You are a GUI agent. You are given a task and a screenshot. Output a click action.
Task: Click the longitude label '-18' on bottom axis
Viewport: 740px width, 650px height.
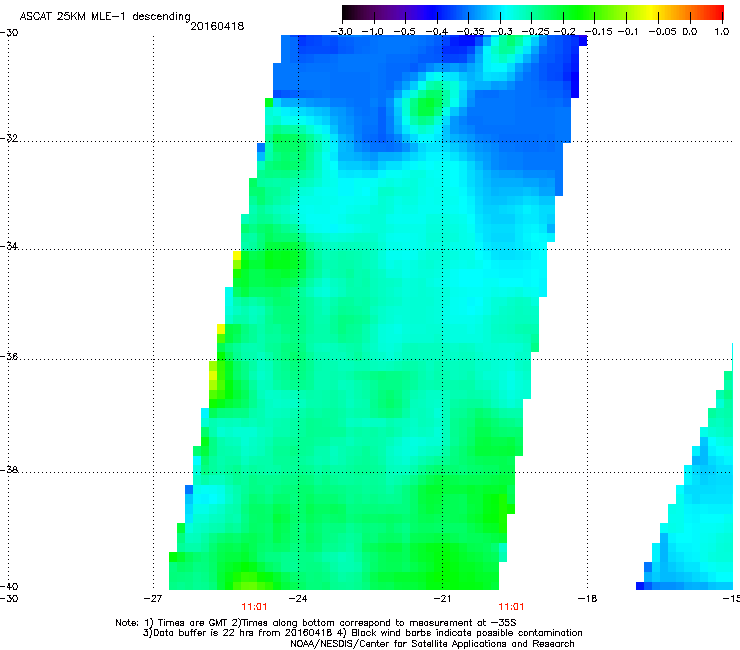587,599
